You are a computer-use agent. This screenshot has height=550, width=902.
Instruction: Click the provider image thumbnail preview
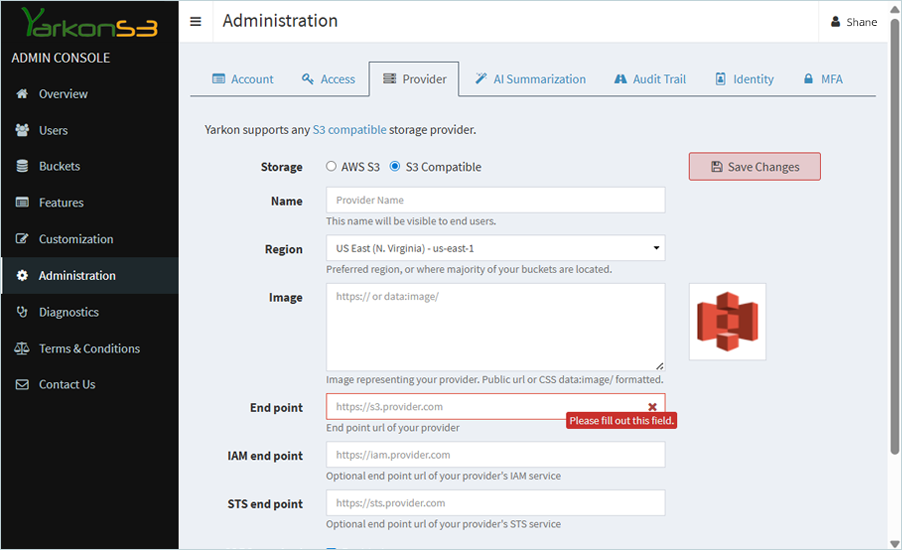coord(727,321)
